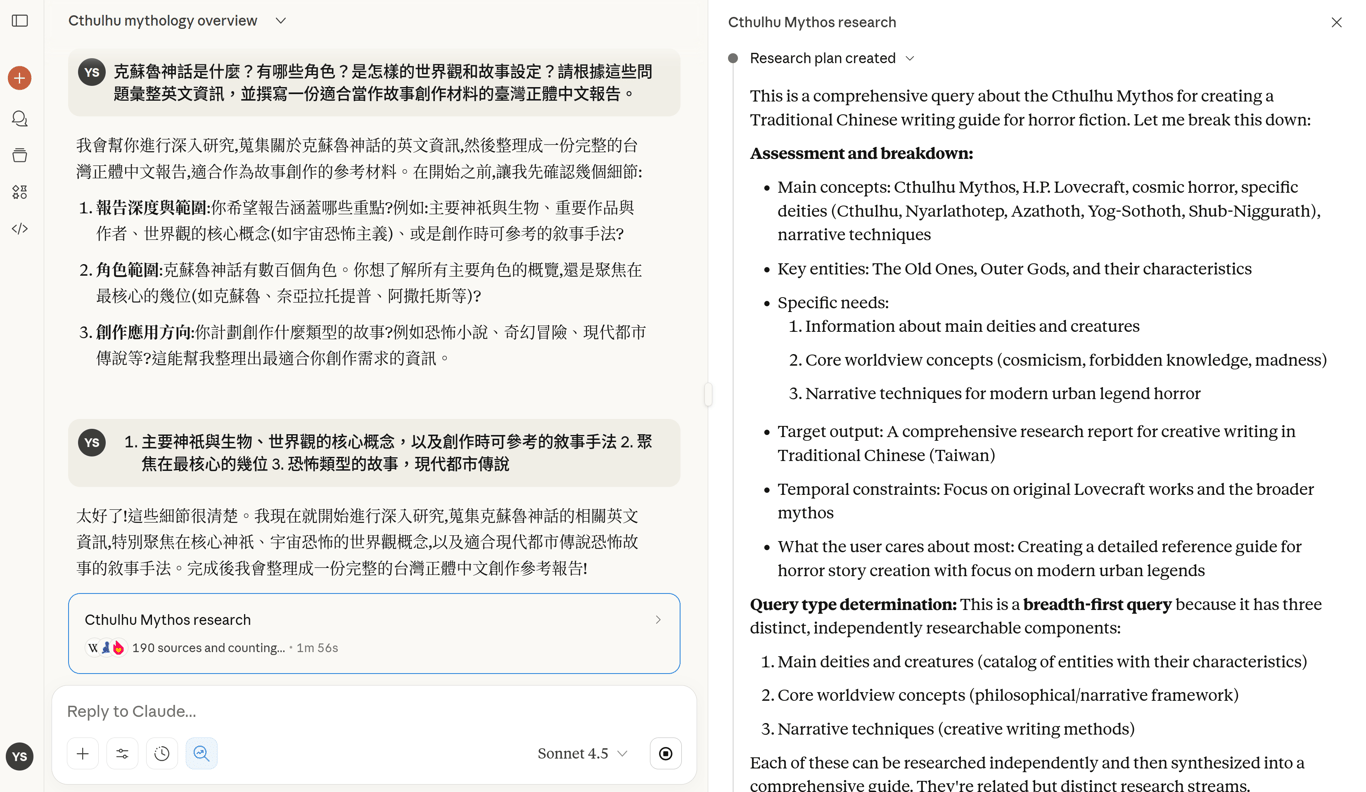Click the '創作應用方向' list item

(370, 345)
